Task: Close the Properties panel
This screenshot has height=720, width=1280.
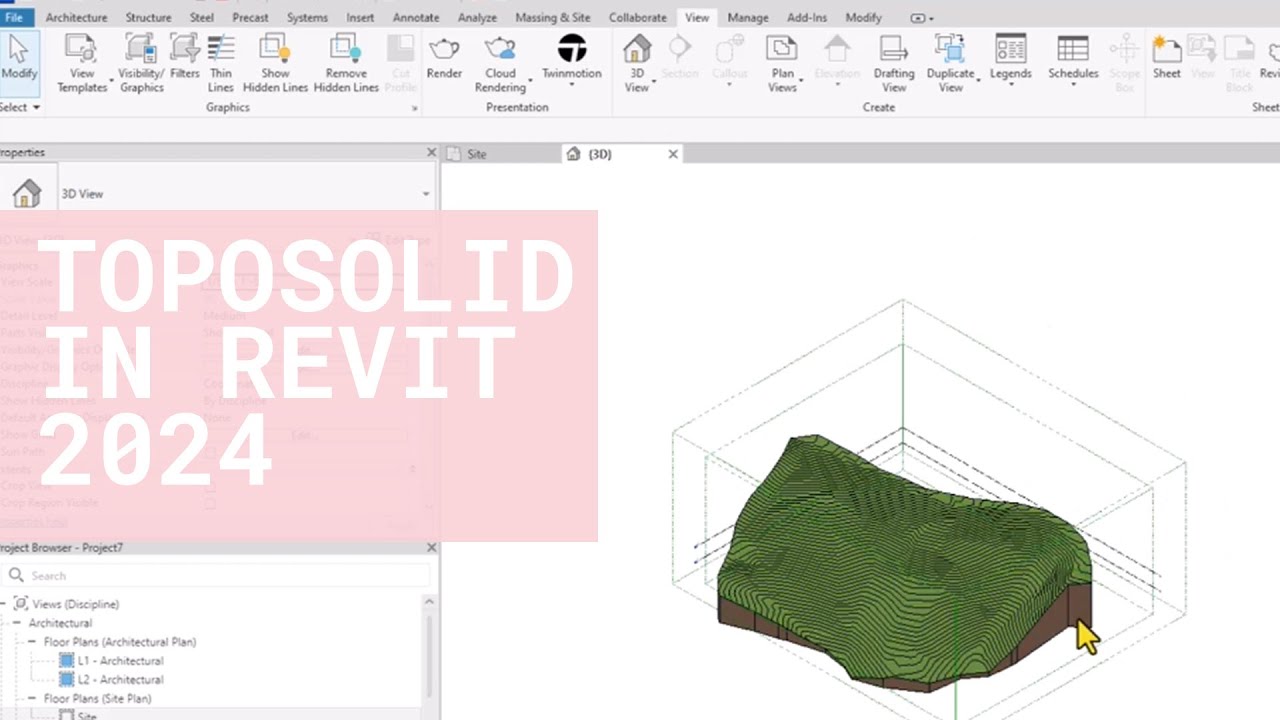Action: [432, 152]
